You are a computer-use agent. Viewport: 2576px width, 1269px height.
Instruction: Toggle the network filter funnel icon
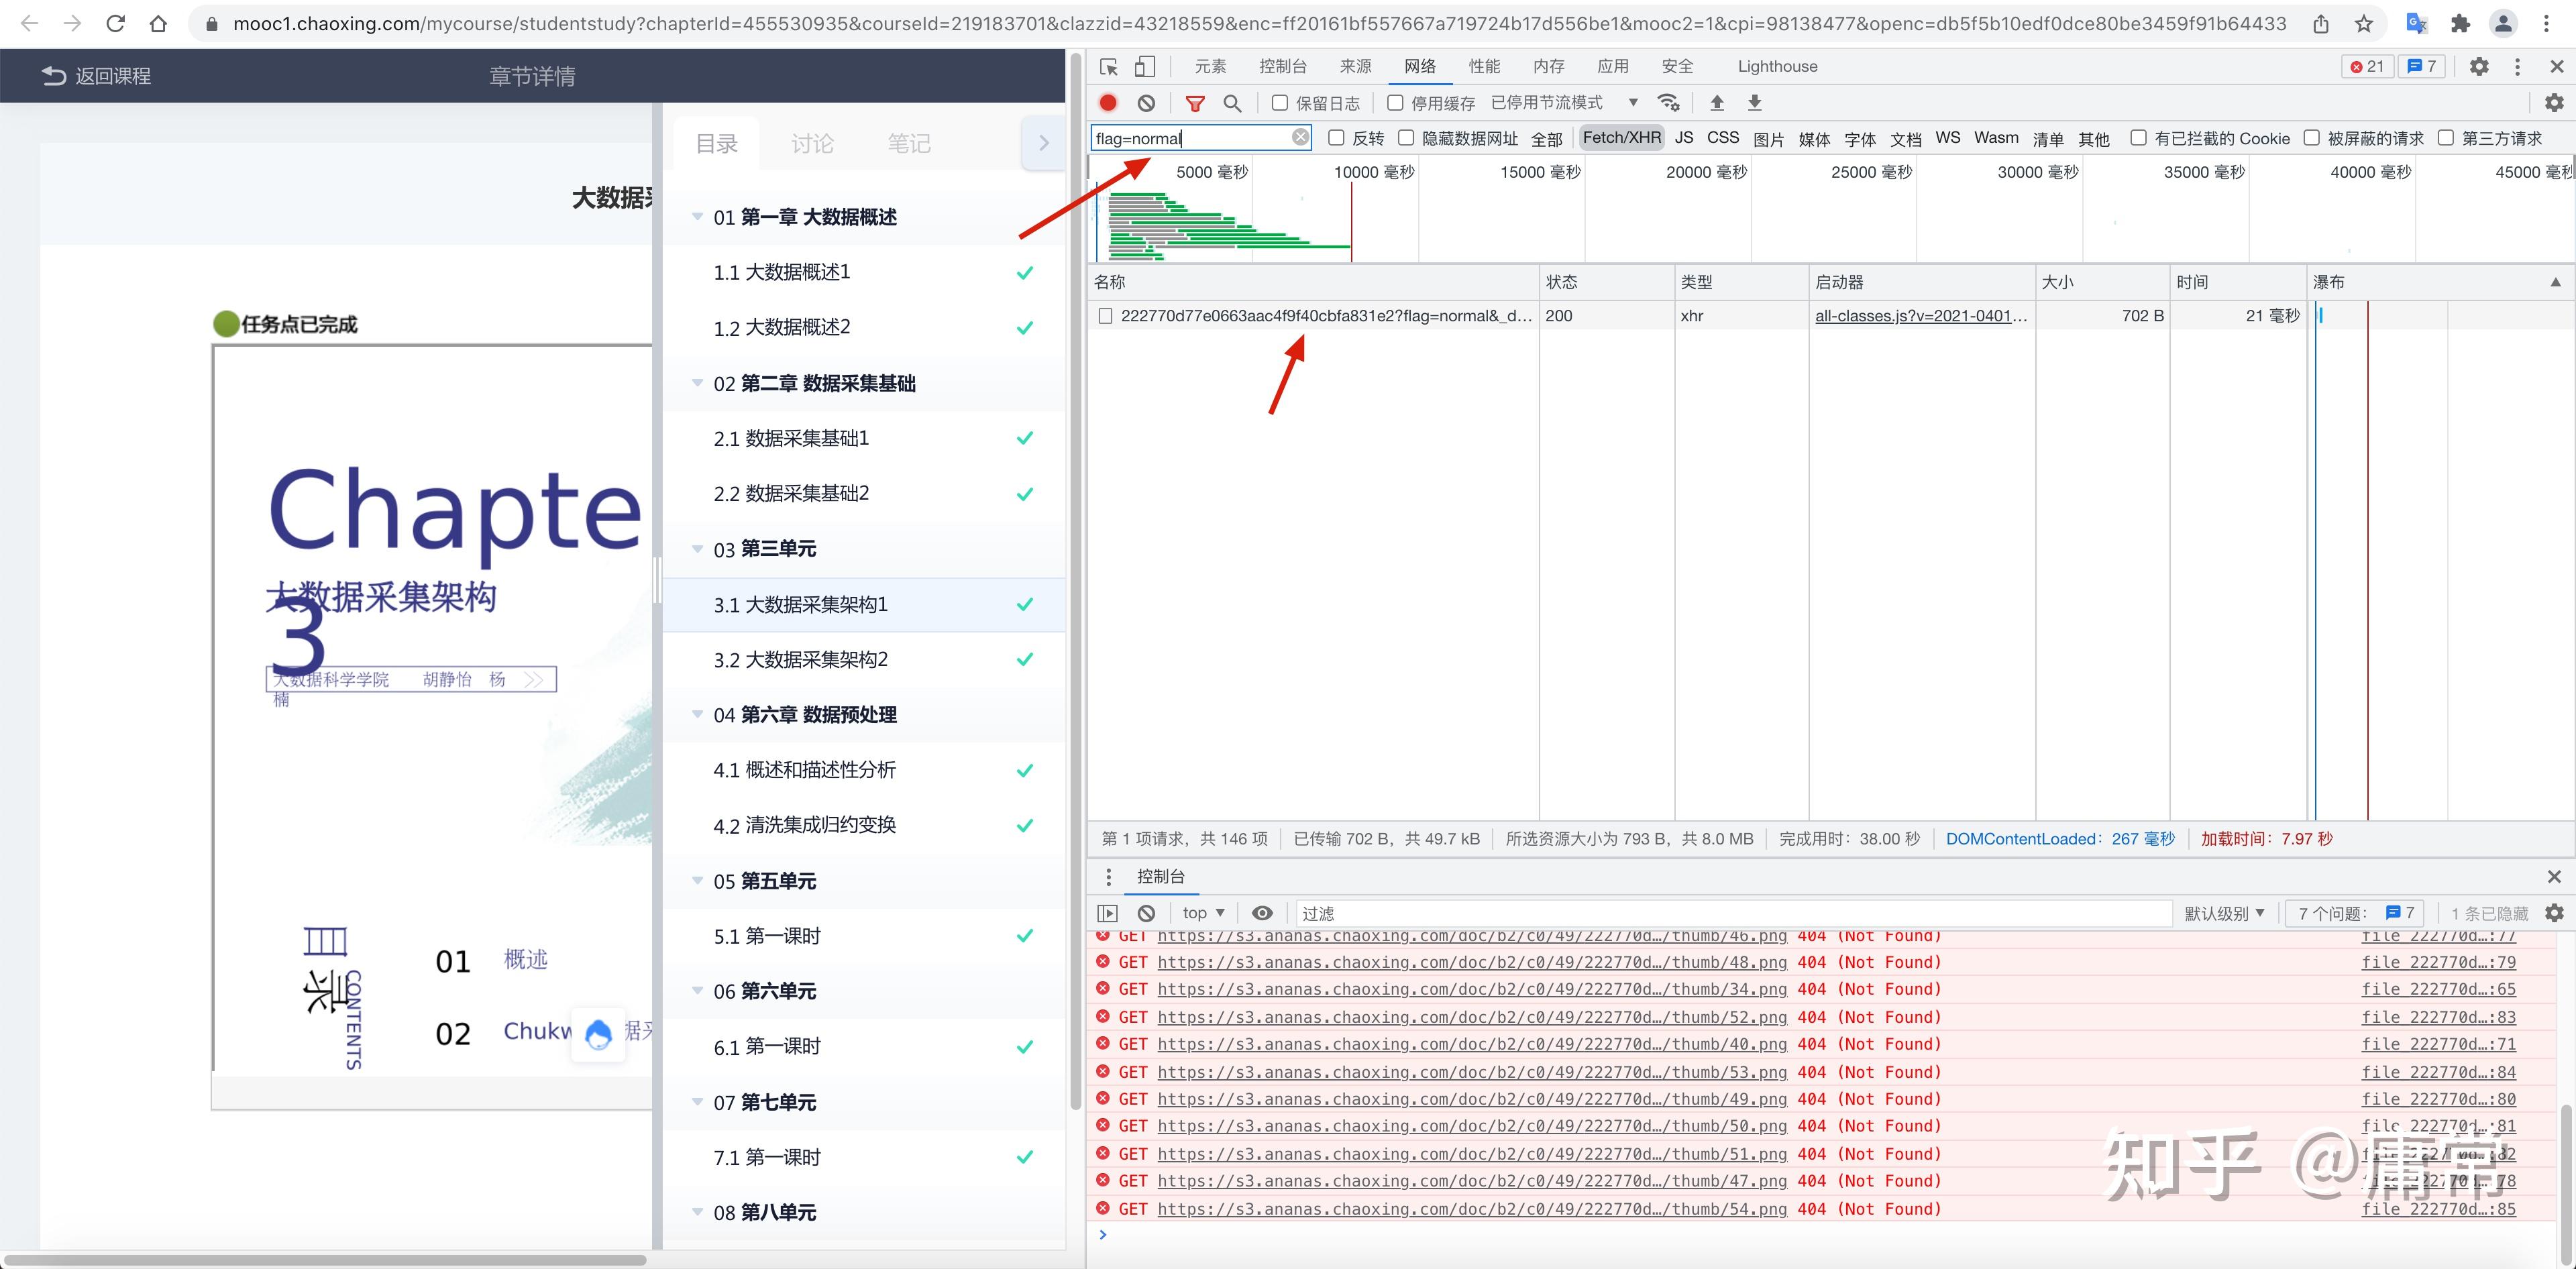(1194, 103)
